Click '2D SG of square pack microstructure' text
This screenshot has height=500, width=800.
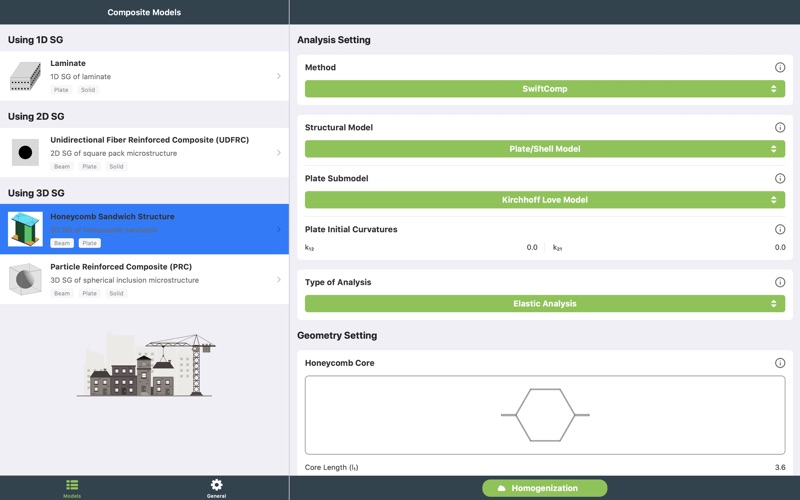[114, 153]
